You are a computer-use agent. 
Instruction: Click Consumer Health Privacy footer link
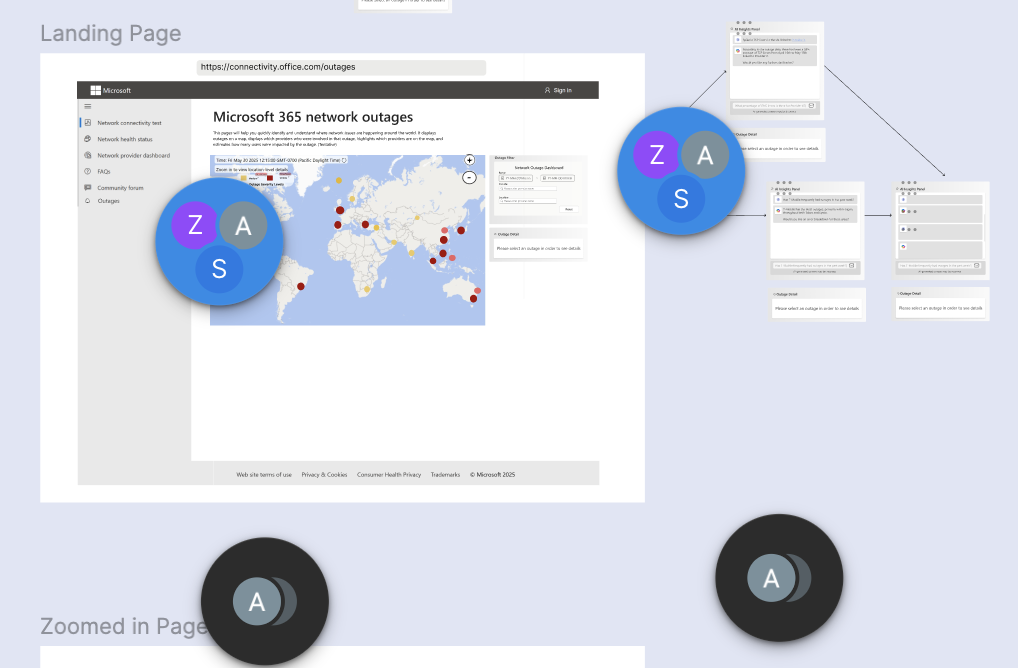click(389, 475)
